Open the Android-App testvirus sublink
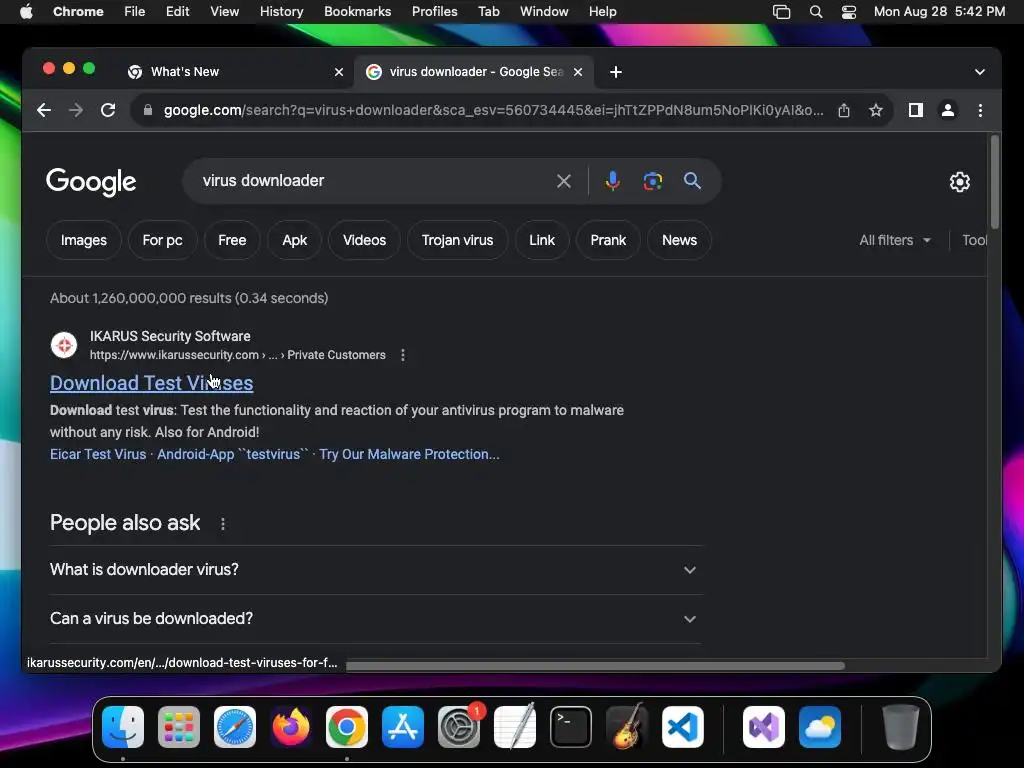Screen dimensions: 1024x768 point(232,455)
